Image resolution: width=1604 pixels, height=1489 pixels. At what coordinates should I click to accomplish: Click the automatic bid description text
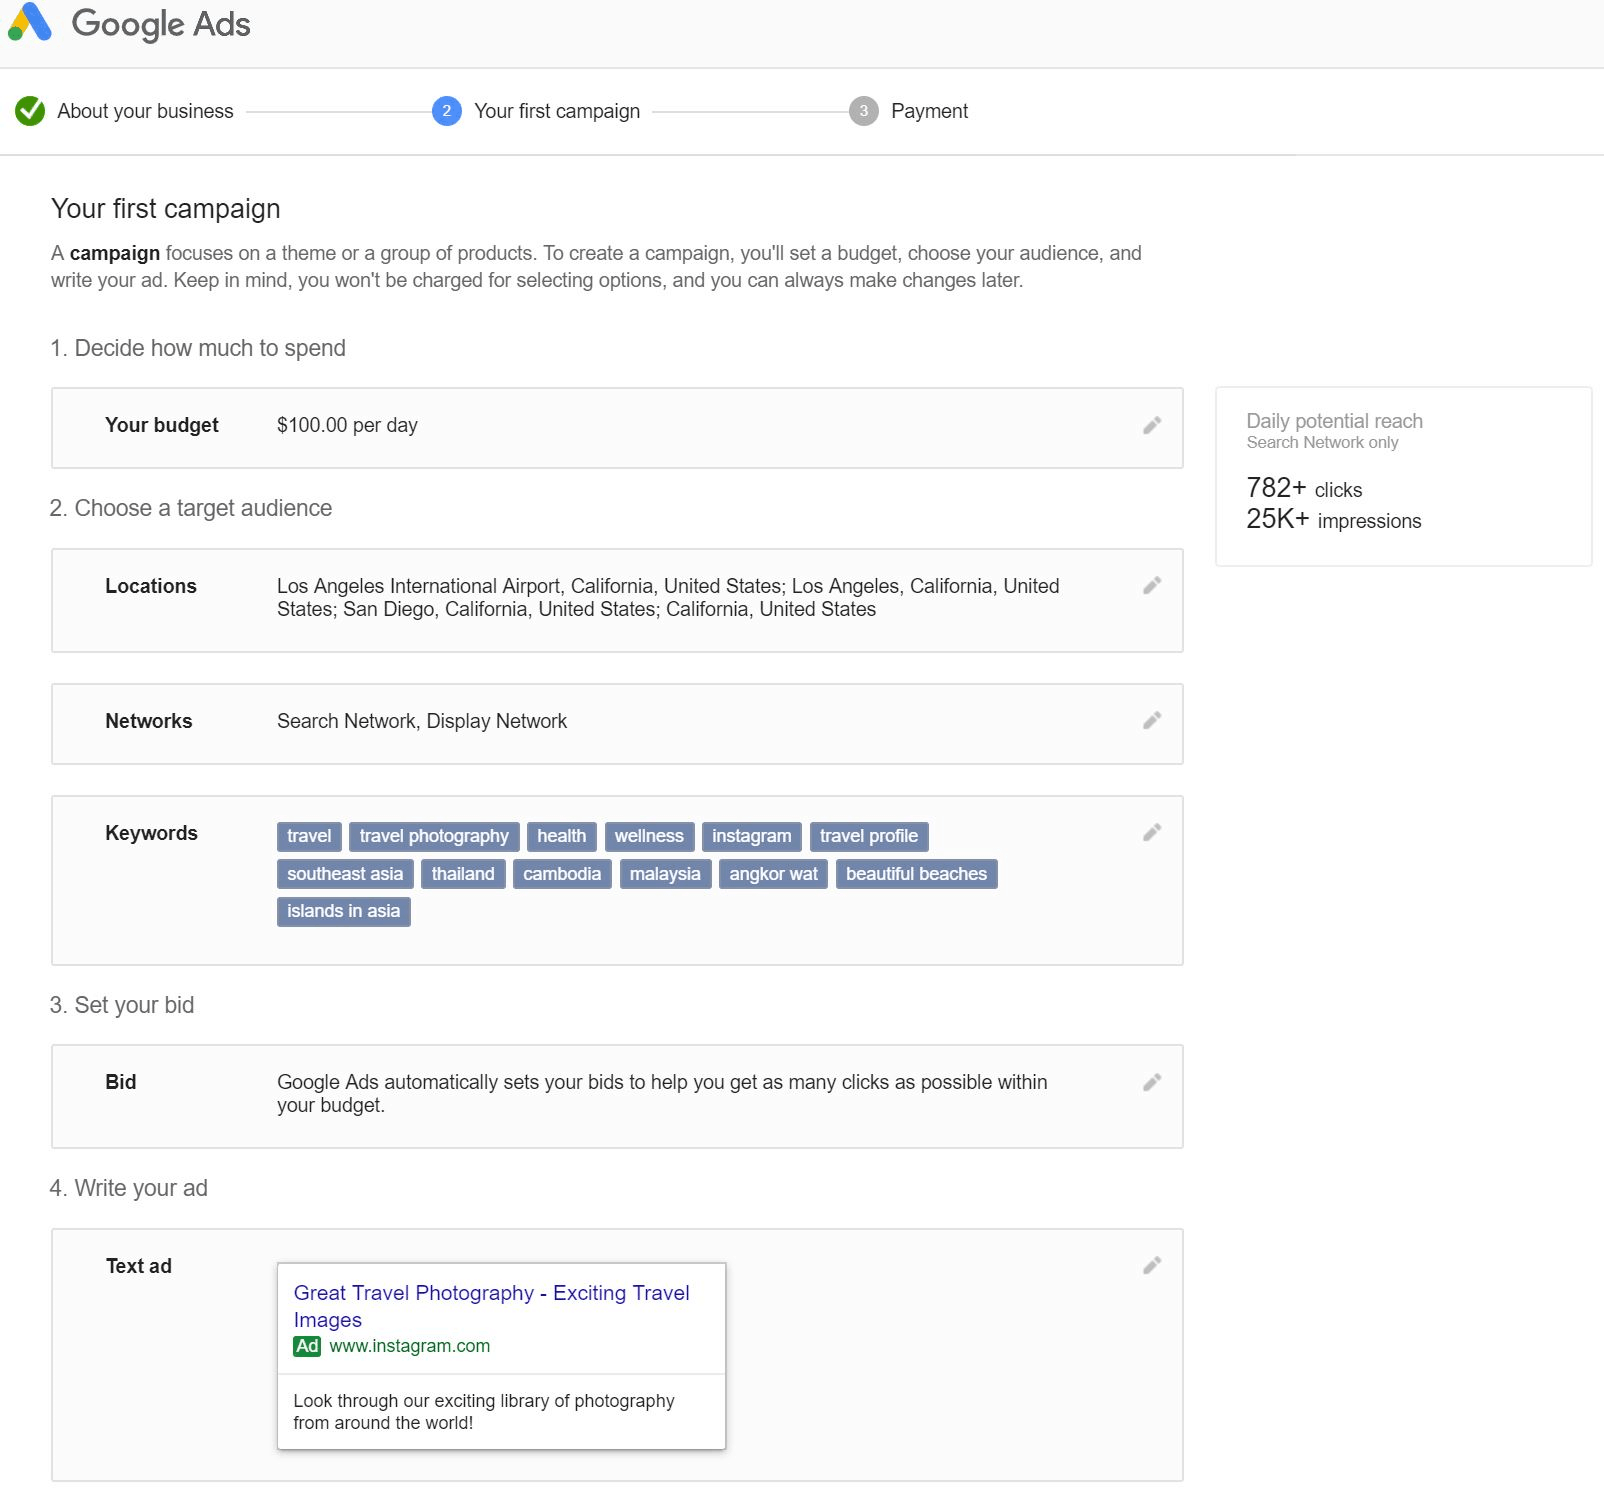click(x=662, y=1094)
